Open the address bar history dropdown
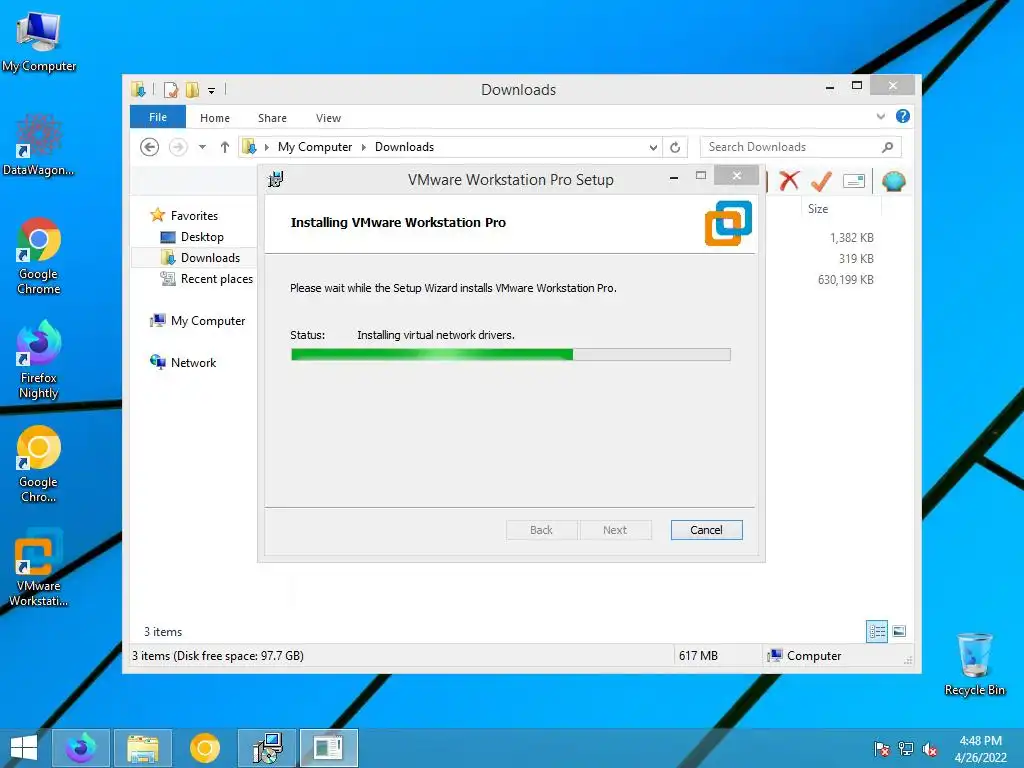The height and width of the screenshot is (768, 1024). click(x=653, y=148)
